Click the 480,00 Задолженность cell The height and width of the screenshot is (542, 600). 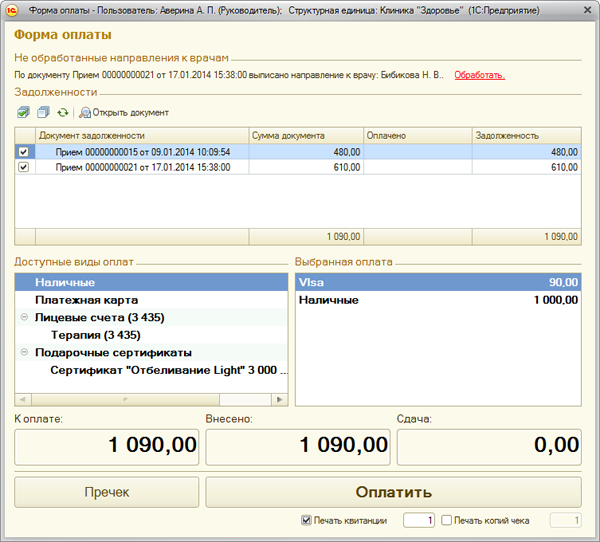coord(527,152)
